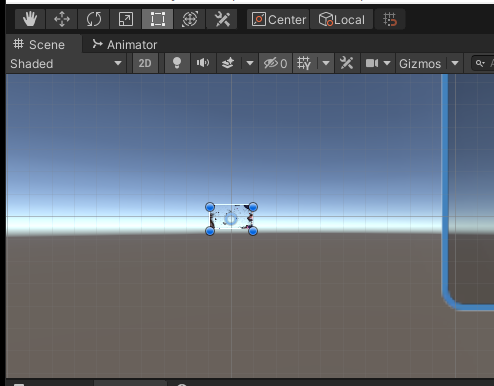Screen dimensions: 494x386
Task: Click bottom-right rect handle of sprite
Action: 253,231
